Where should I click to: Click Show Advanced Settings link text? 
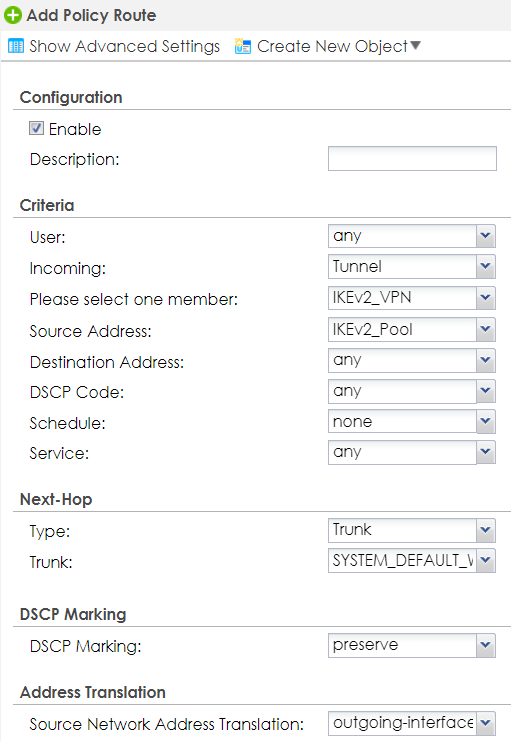125,46
